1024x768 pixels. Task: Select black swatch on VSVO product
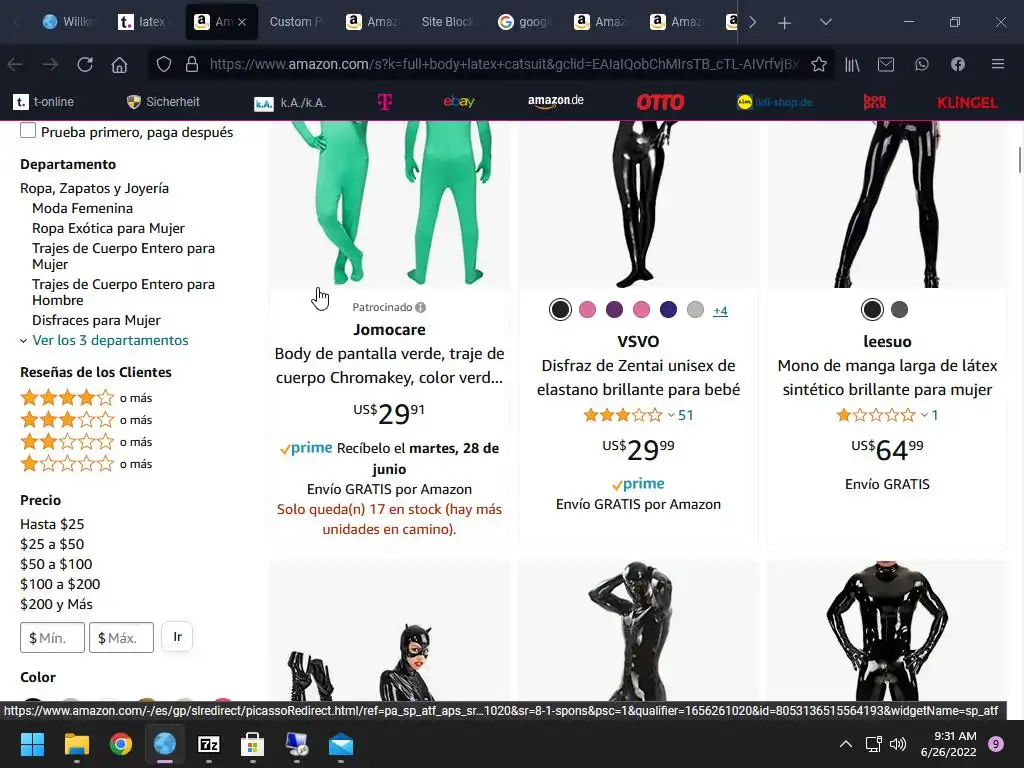point(560,310)
